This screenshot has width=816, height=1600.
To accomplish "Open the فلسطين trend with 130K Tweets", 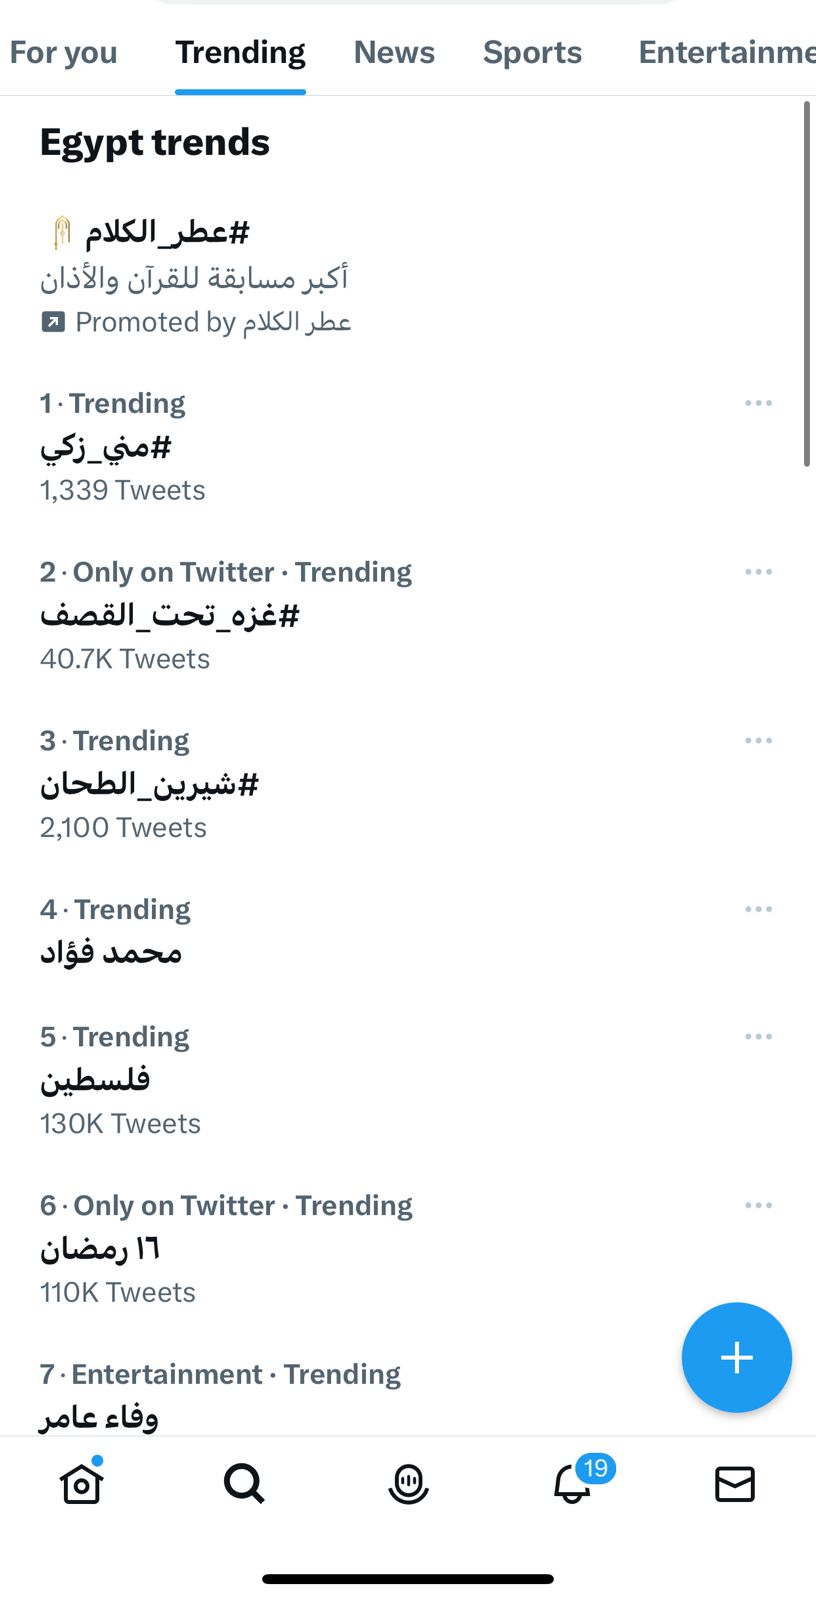I will point(95,1080).
